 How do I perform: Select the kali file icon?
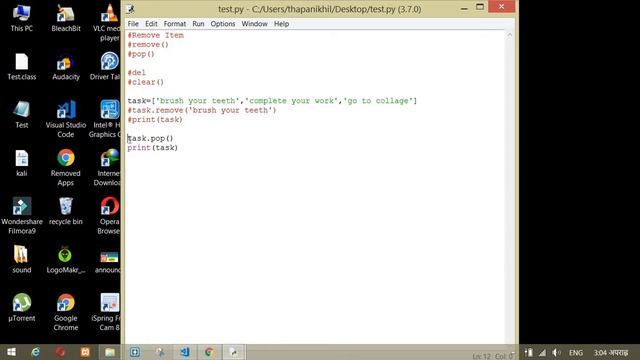coord(22,163)
